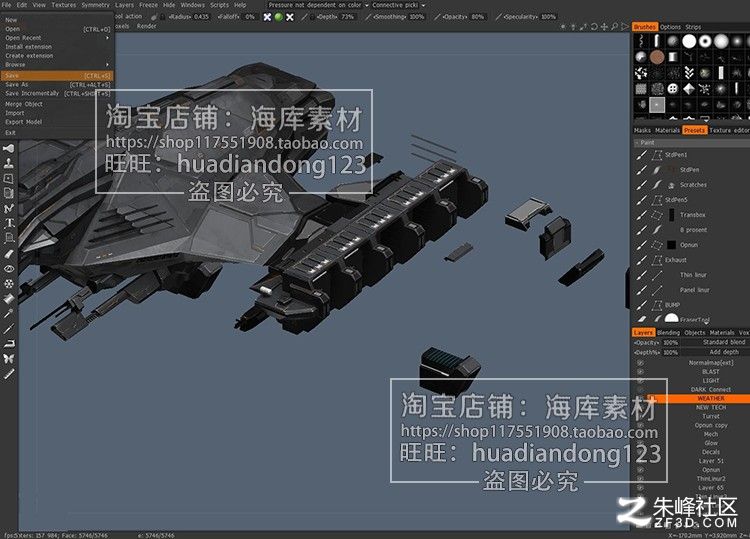Select the diamond pyramid brush alpha
Viewport: 750px width, 539px height.
(689, 89)
